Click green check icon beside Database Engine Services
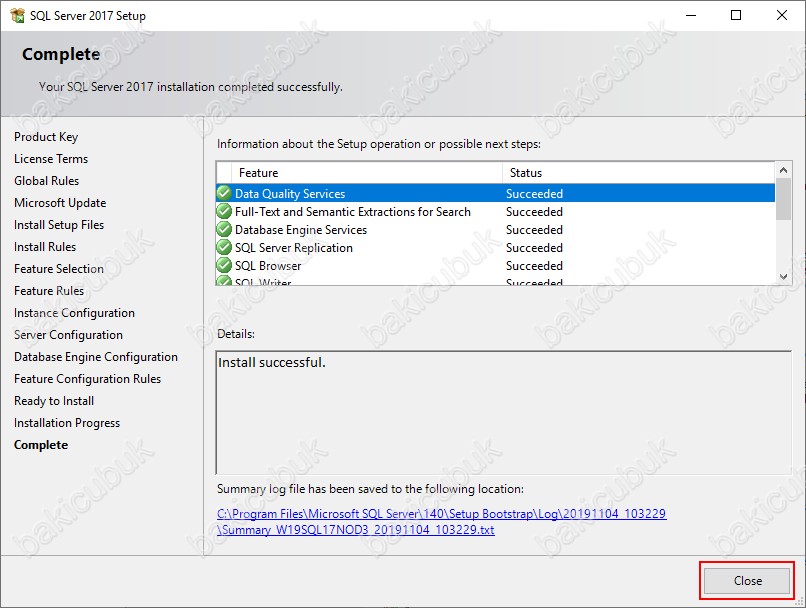 (x=224, y=229)
